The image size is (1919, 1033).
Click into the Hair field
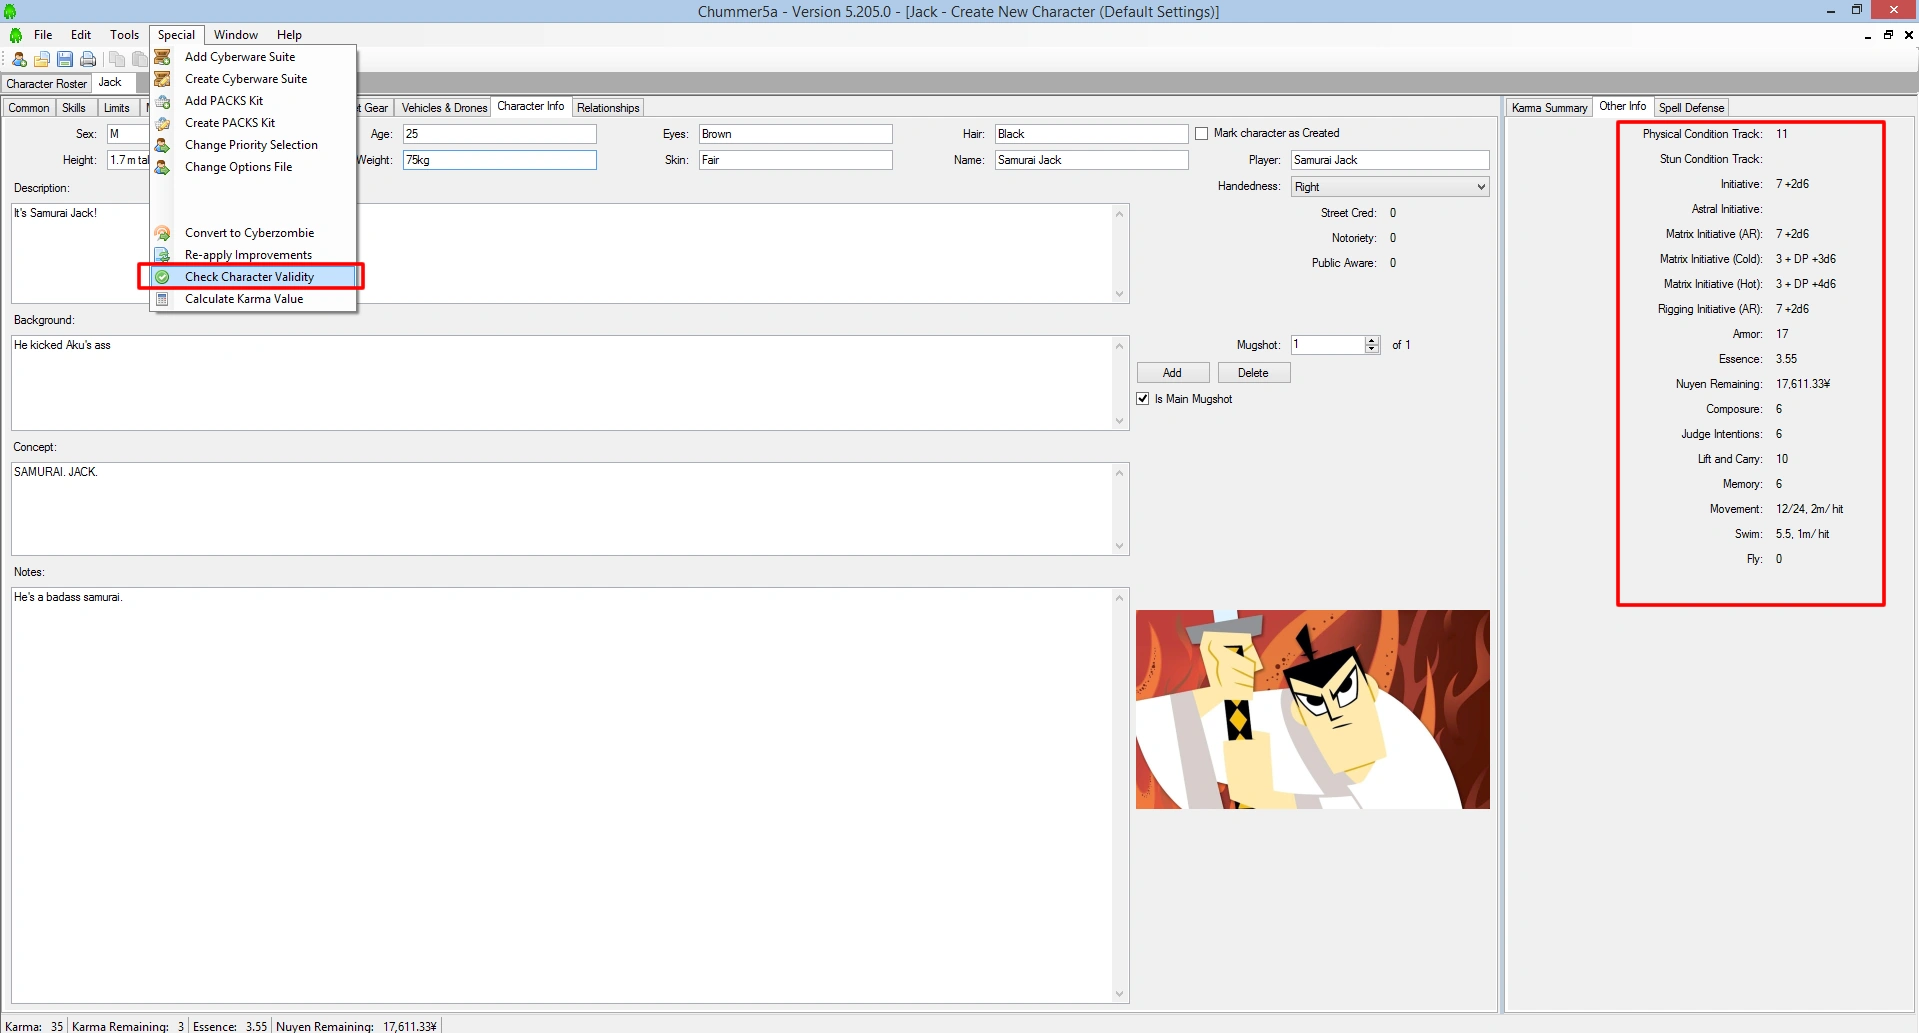tap(1092, 134)
